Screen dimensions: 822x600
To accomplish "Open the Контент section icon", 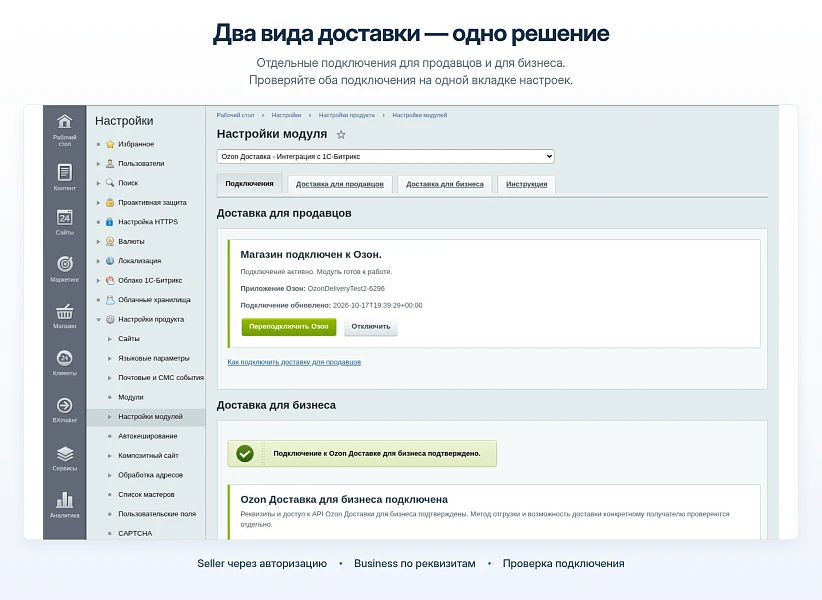I will (64, 172).
